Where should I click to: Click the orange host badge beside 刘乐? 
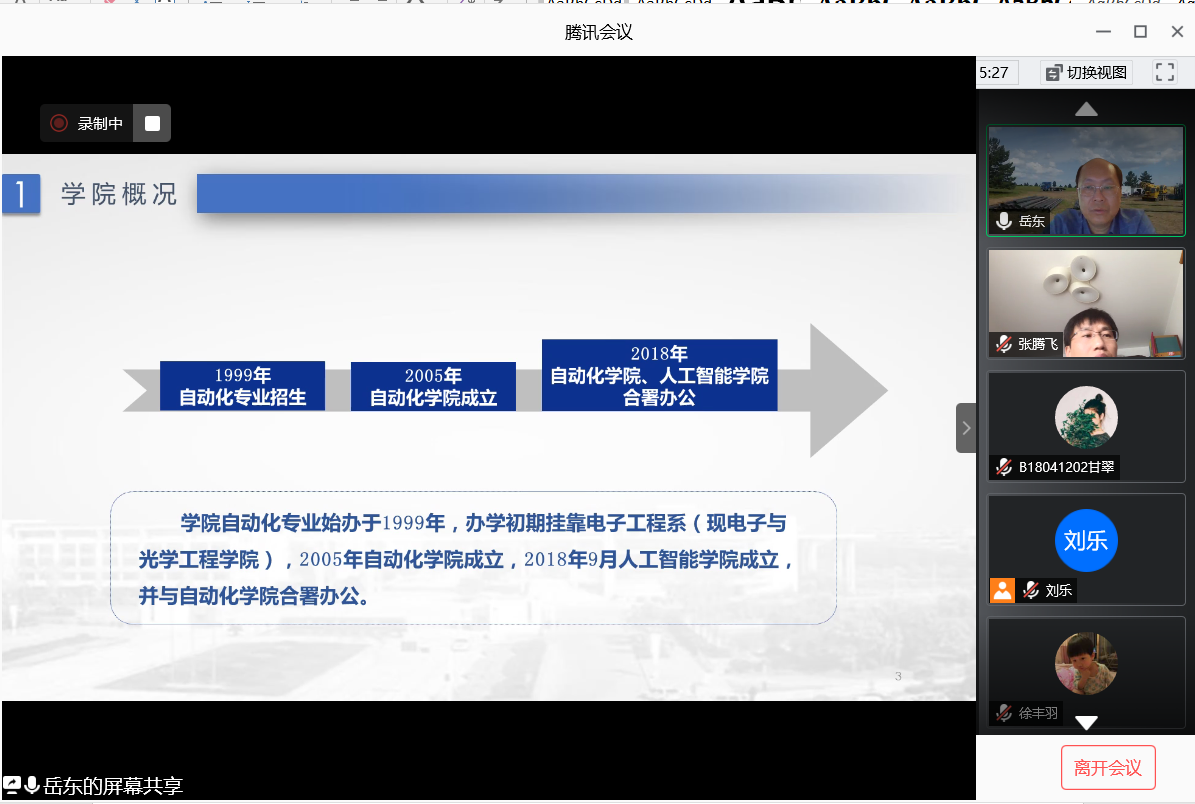(1002, 590)
